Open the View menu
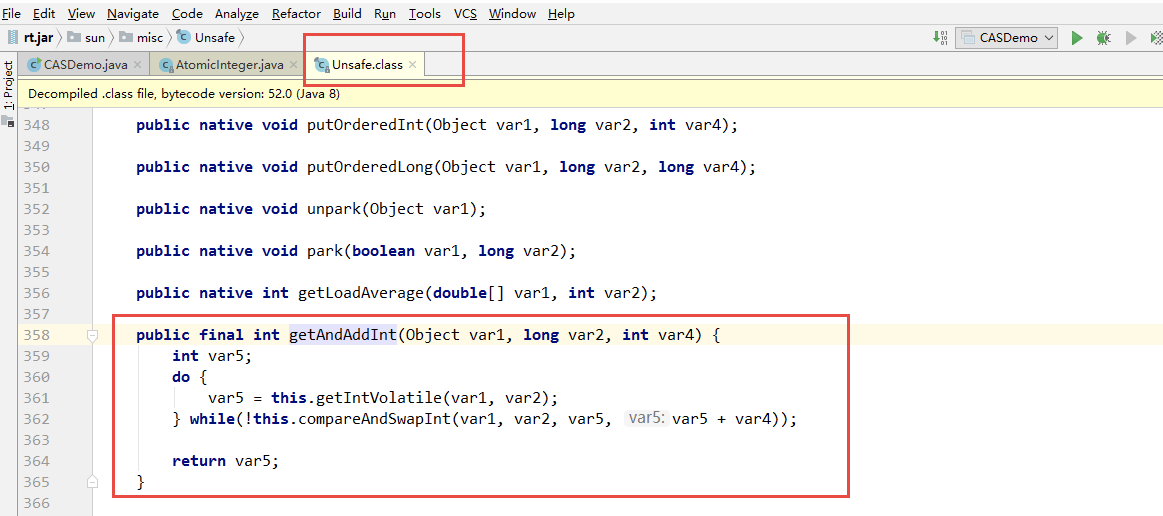This screenshot has width=1163, height=516. [x=81, y=13]
